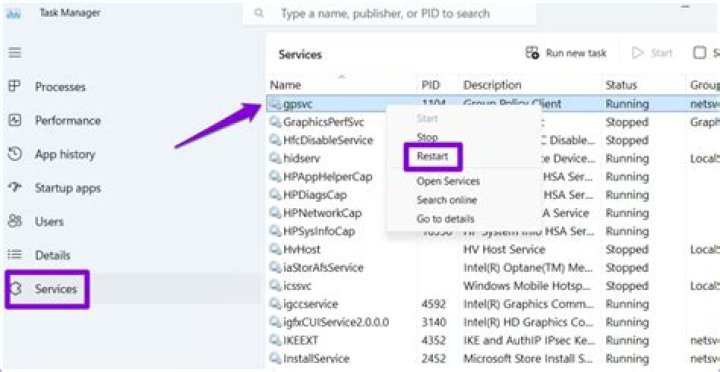Click the Performance sidebar icon

pos(15,120)
